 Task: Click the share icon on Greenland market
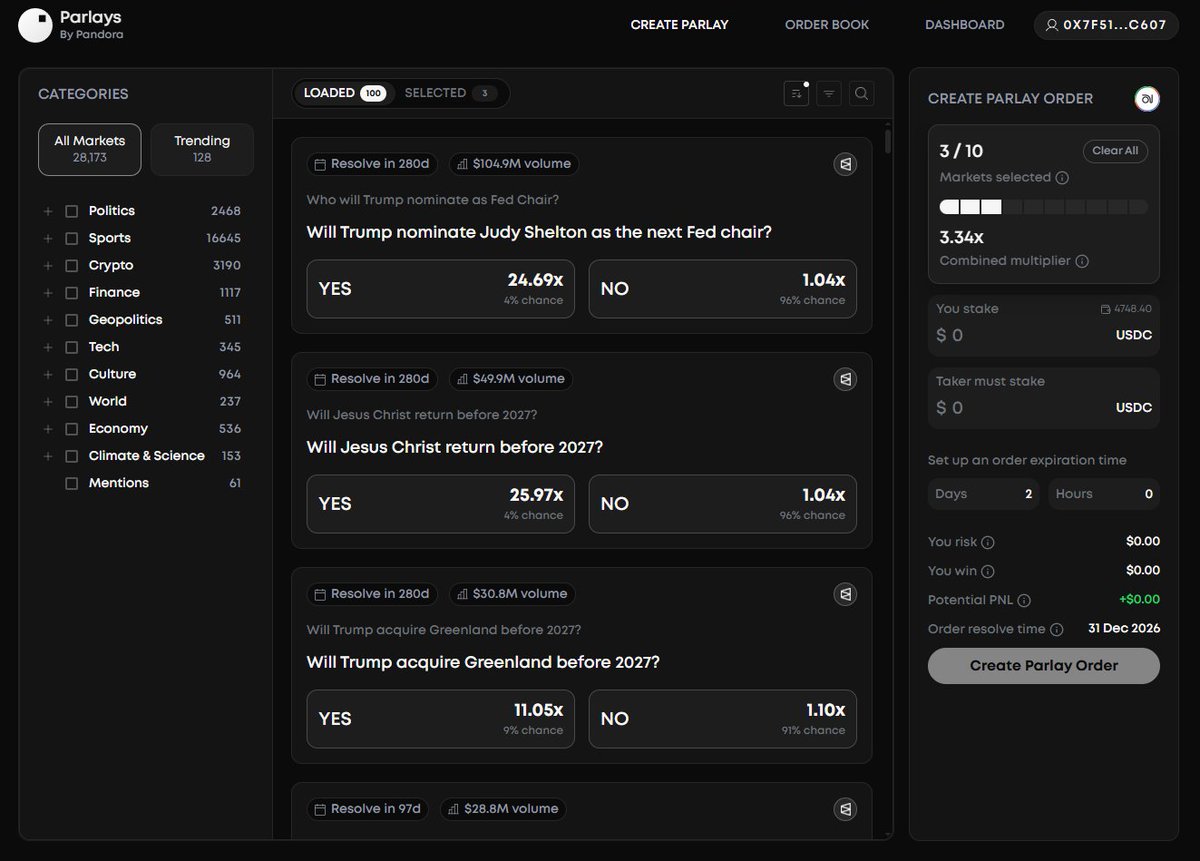click(x=845, y=594)
